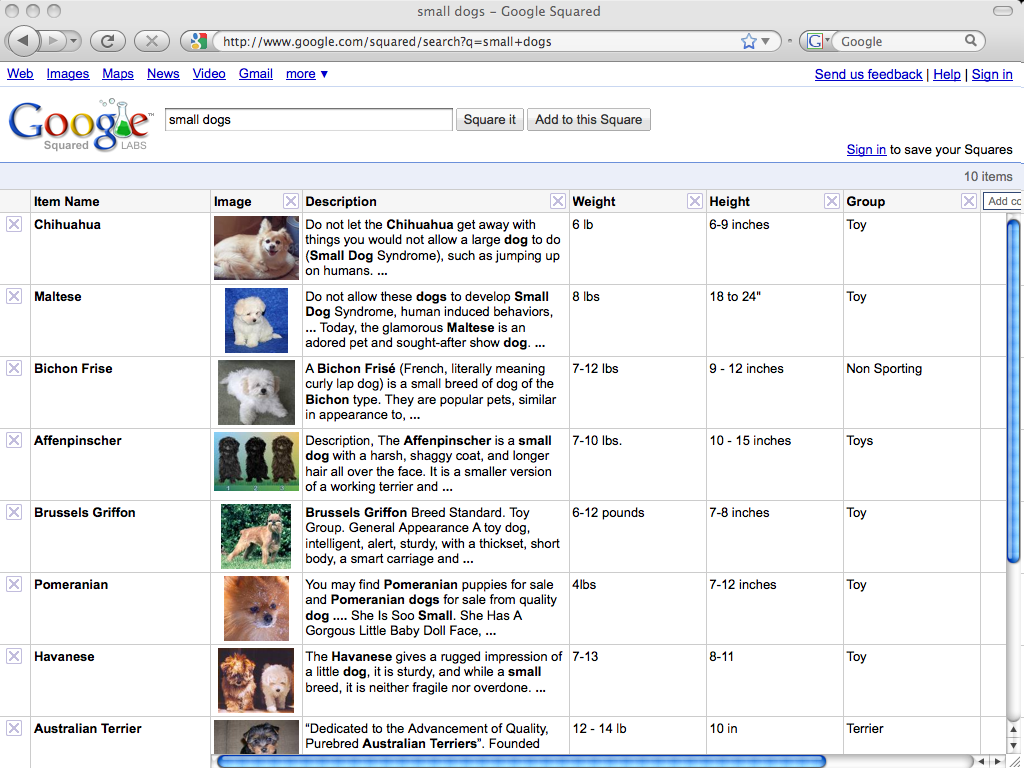Remove the Chihuahua row
Viewport: 1024px width, 768px height.
click(14, 225)
